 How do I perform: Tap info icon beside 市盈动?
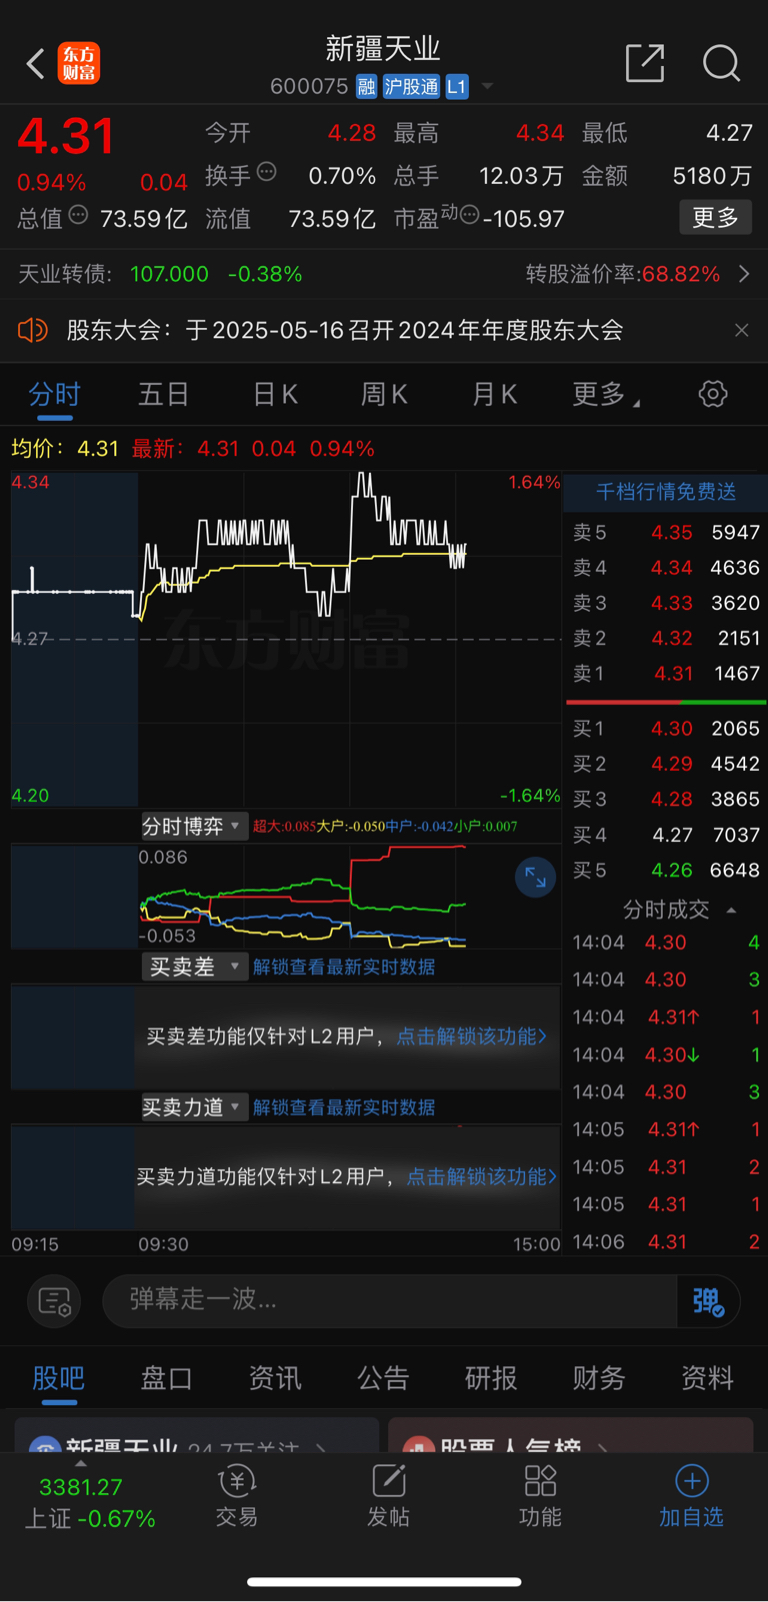tap(469, 215)
